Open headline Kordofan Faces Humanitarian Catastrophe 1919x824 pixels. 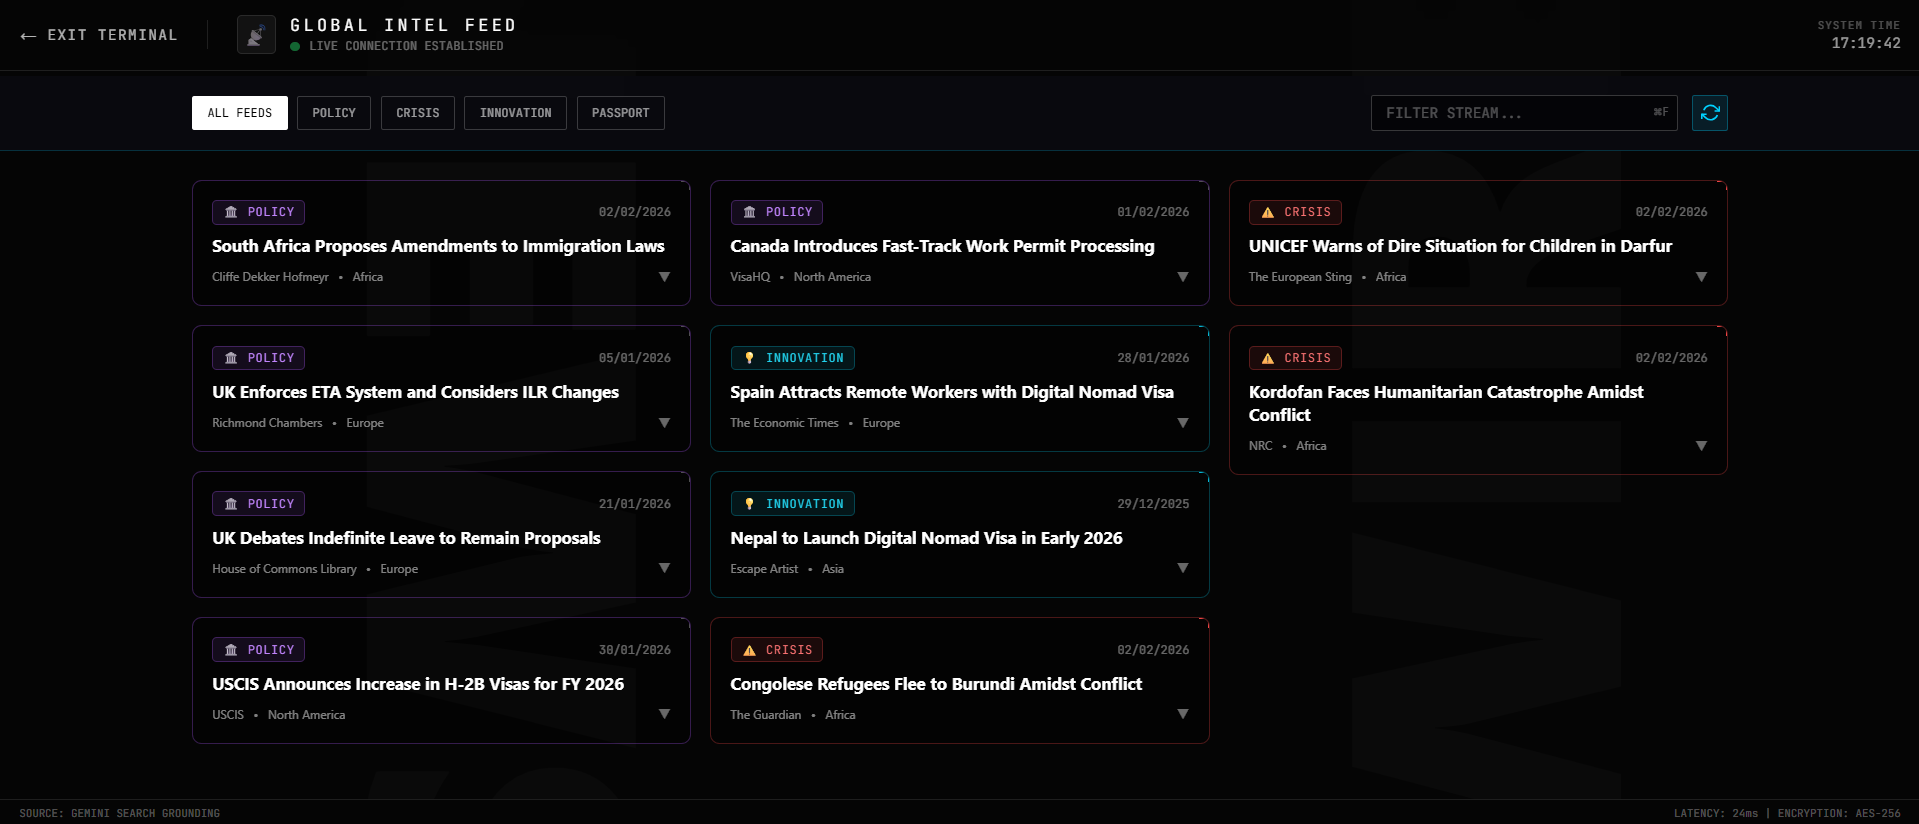(x=1446, y=403)
